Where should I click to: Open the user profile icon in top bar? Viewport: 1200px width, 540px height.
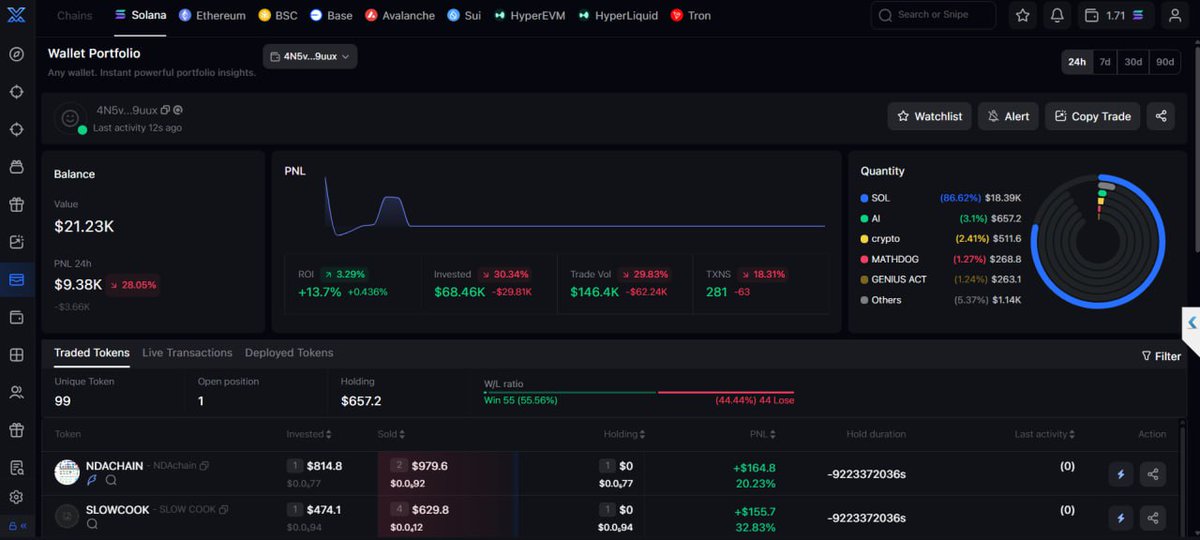click(1175, 16)
